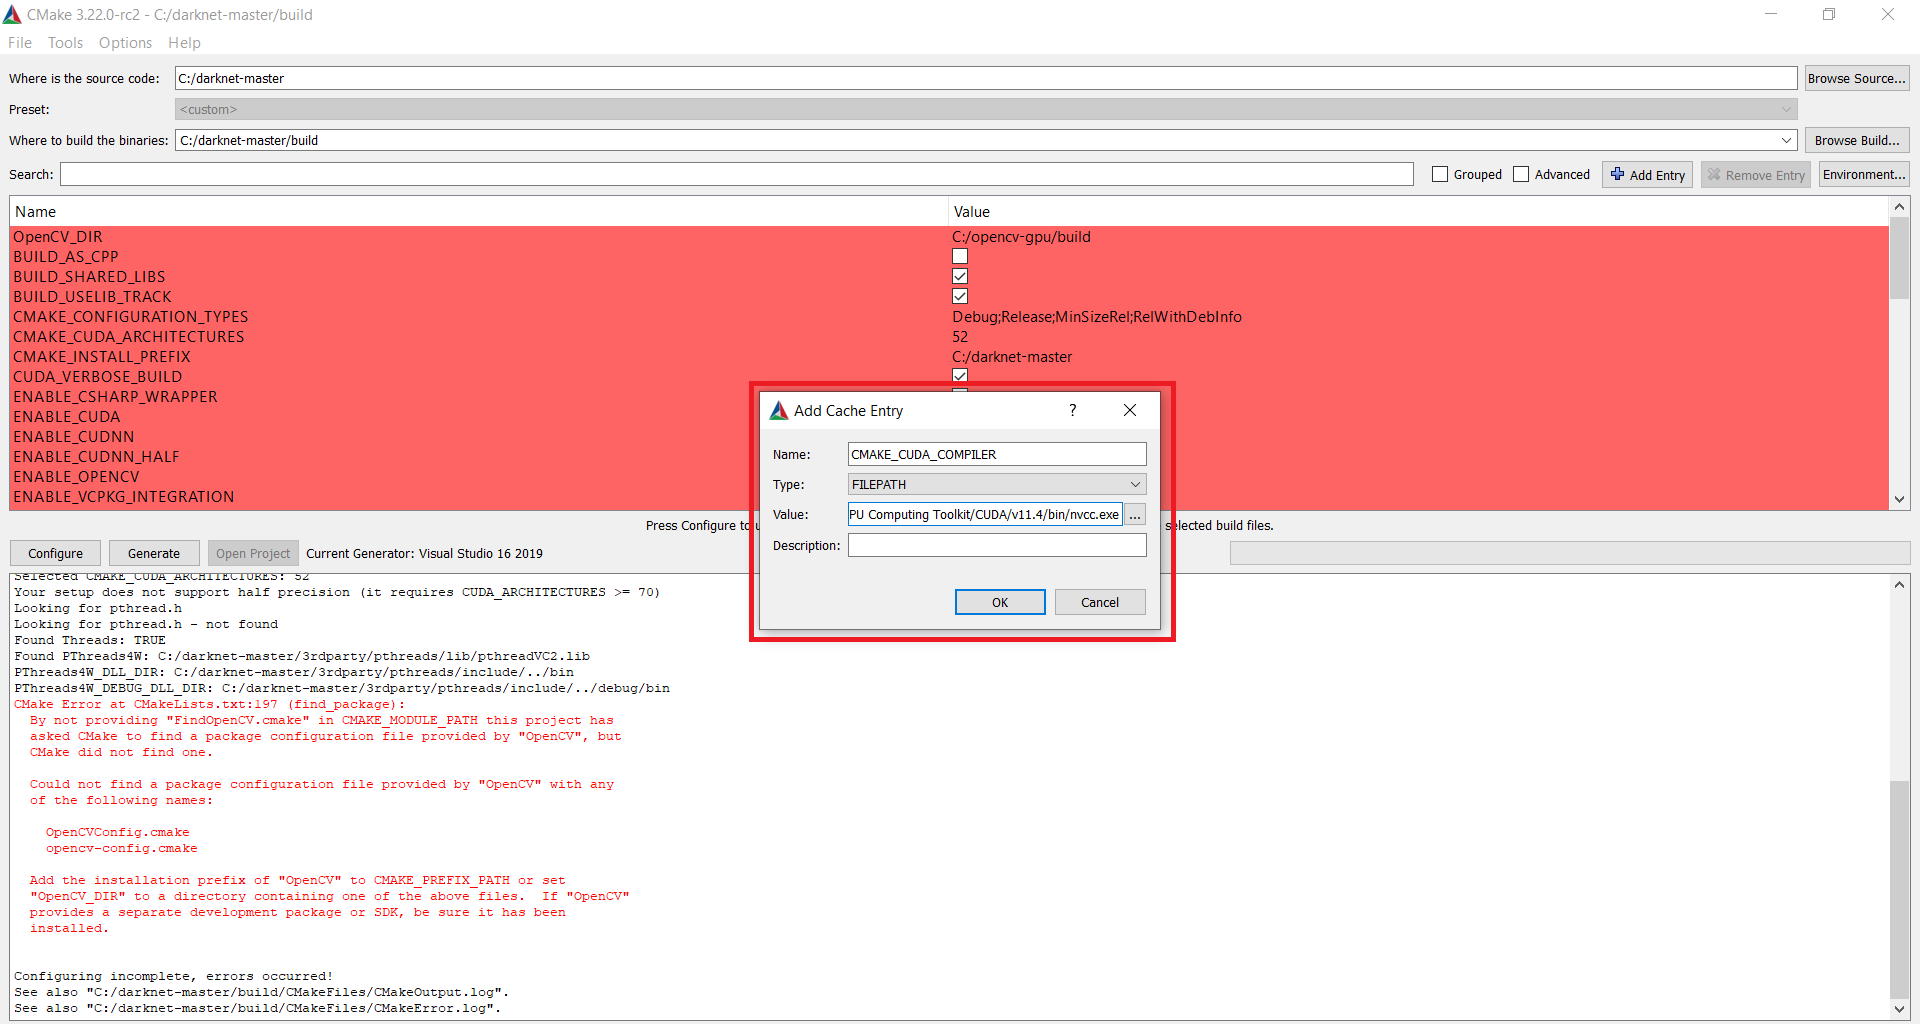This screenshot has height=1024, width=1920.
Task: Enable the Grouped checkbox
Action: 1440,173
